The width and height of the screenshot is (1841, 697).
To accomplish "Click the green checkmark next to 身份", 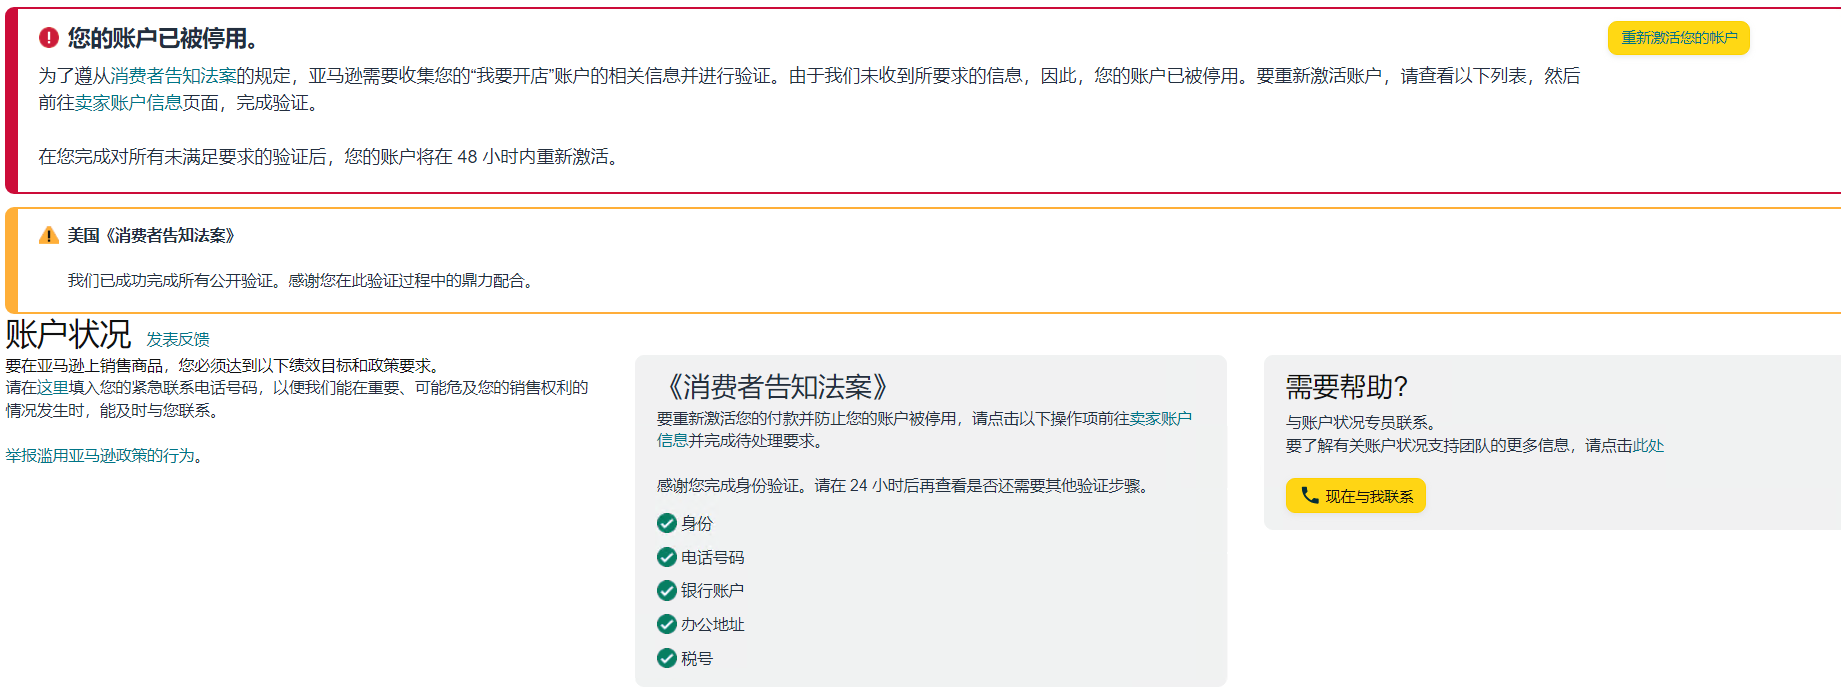I will [x=667, y=523].
